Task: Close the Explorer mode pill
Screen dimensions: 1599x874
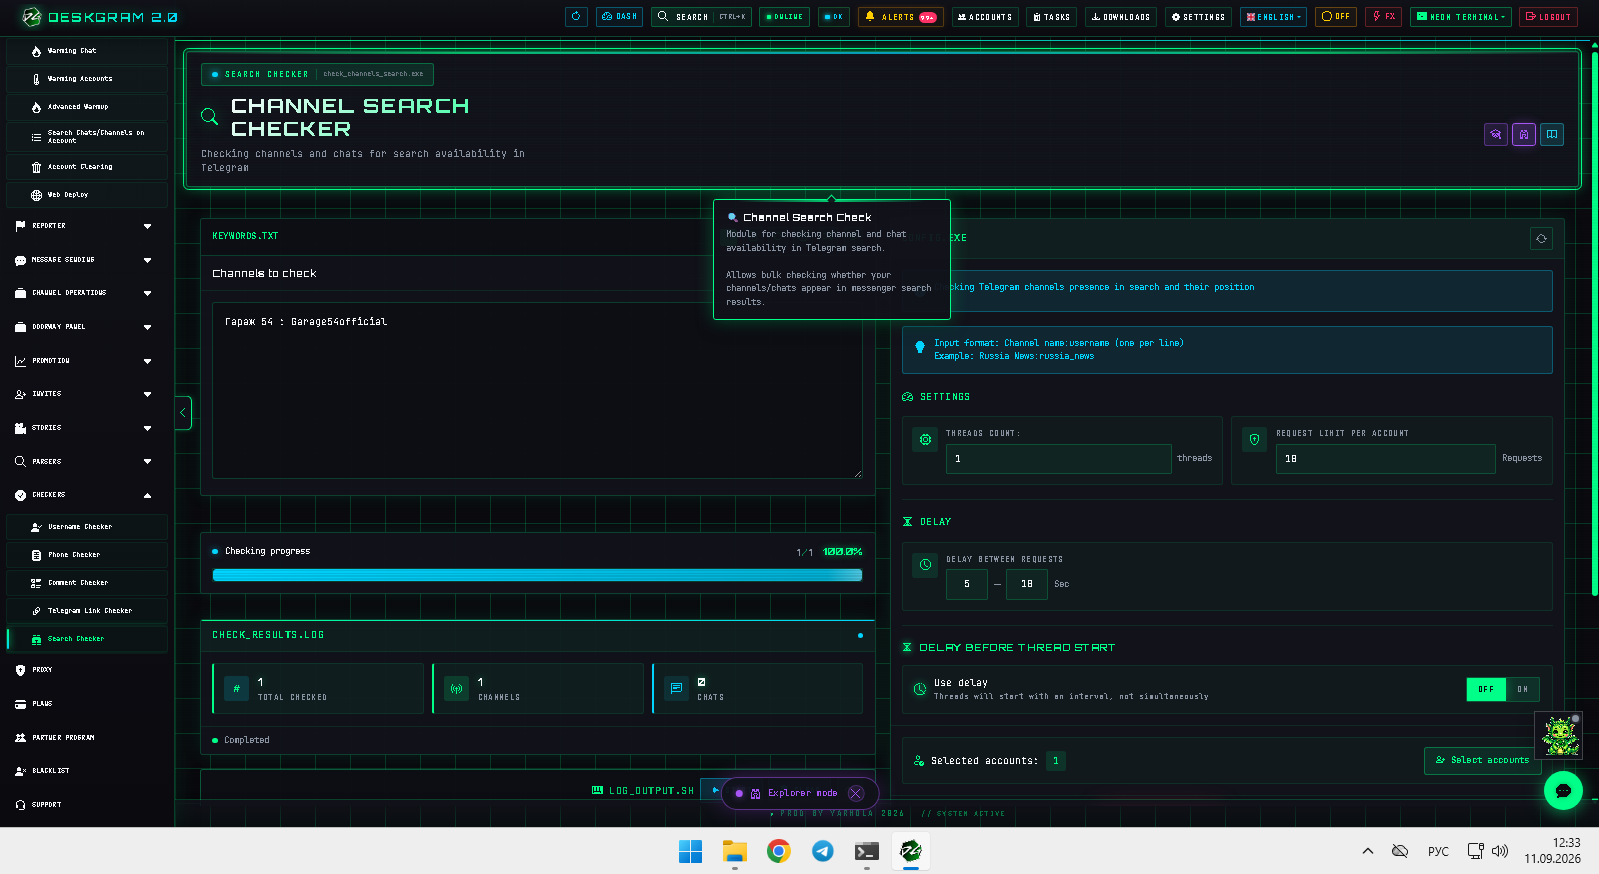Action: tap(855, 793)
